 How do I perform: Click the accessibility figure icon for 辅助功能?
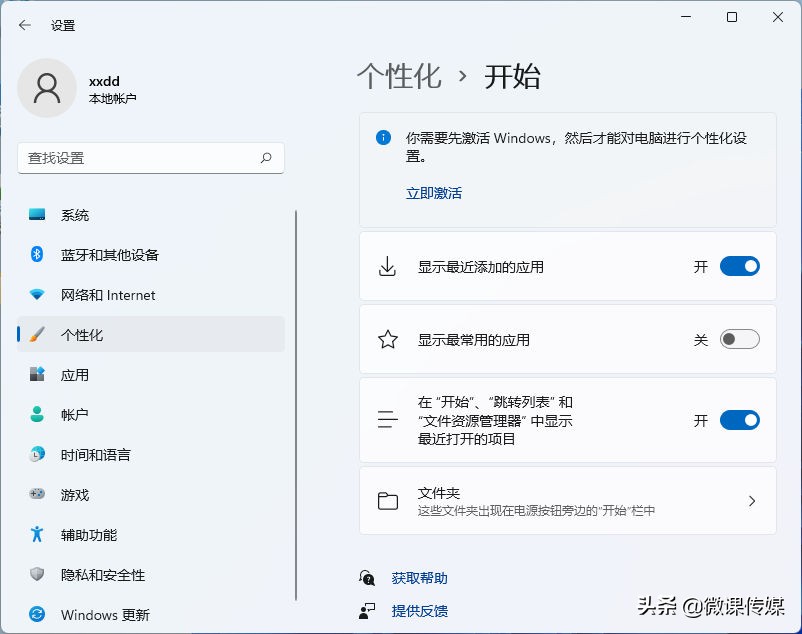point(37,534)
